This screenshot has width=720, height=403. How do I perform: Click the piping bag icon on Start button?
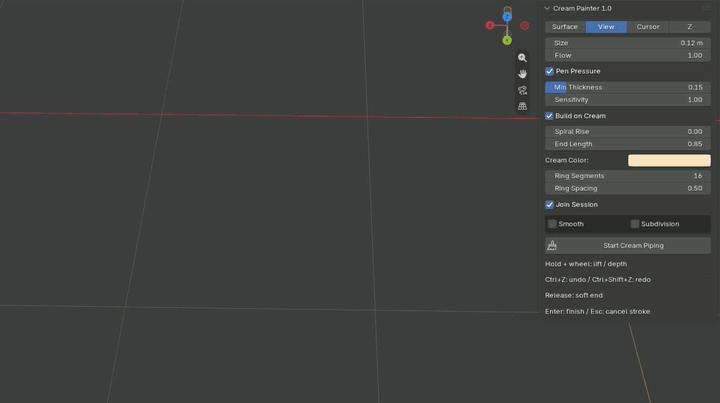coord(552,246)
